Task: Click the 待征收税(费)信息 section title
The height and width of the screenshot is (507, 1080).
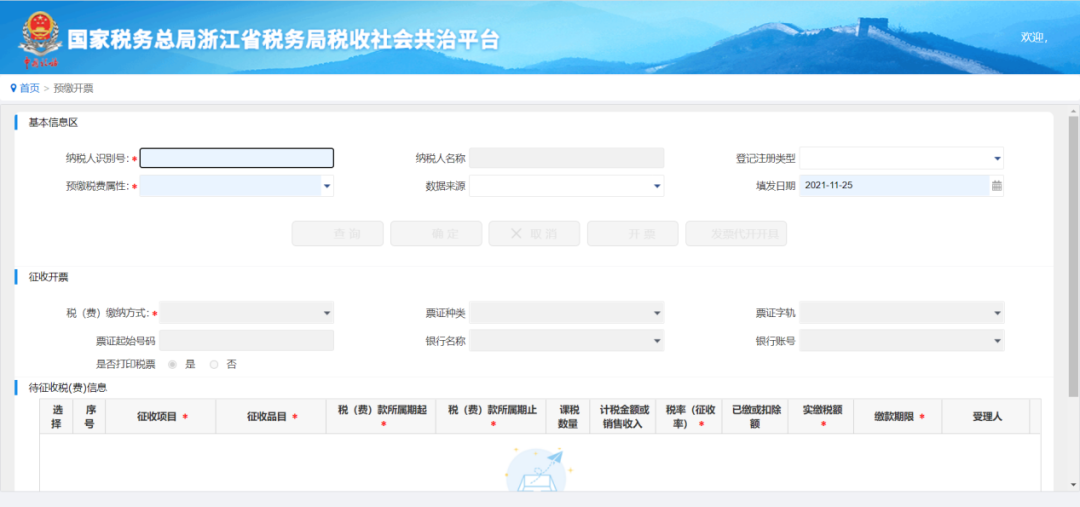Action: pos(68,387)
